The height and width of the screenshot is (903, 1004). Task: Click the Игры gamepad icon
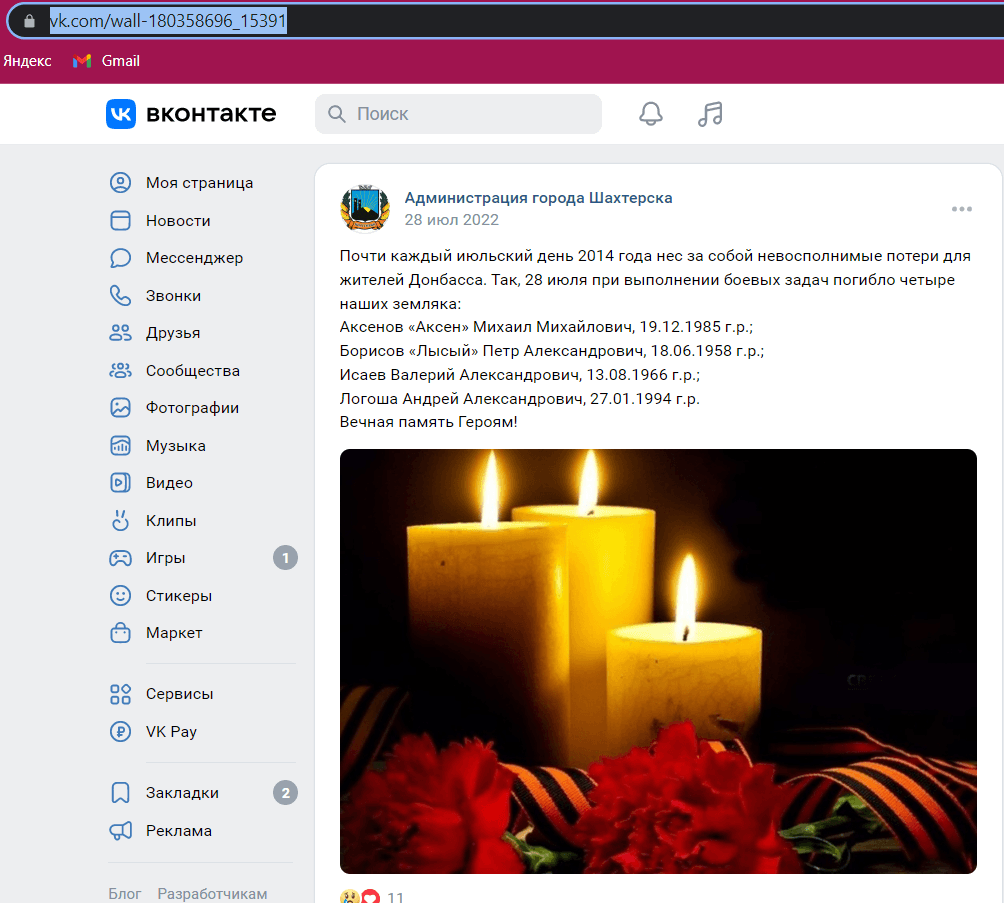(x=120, y=558)
